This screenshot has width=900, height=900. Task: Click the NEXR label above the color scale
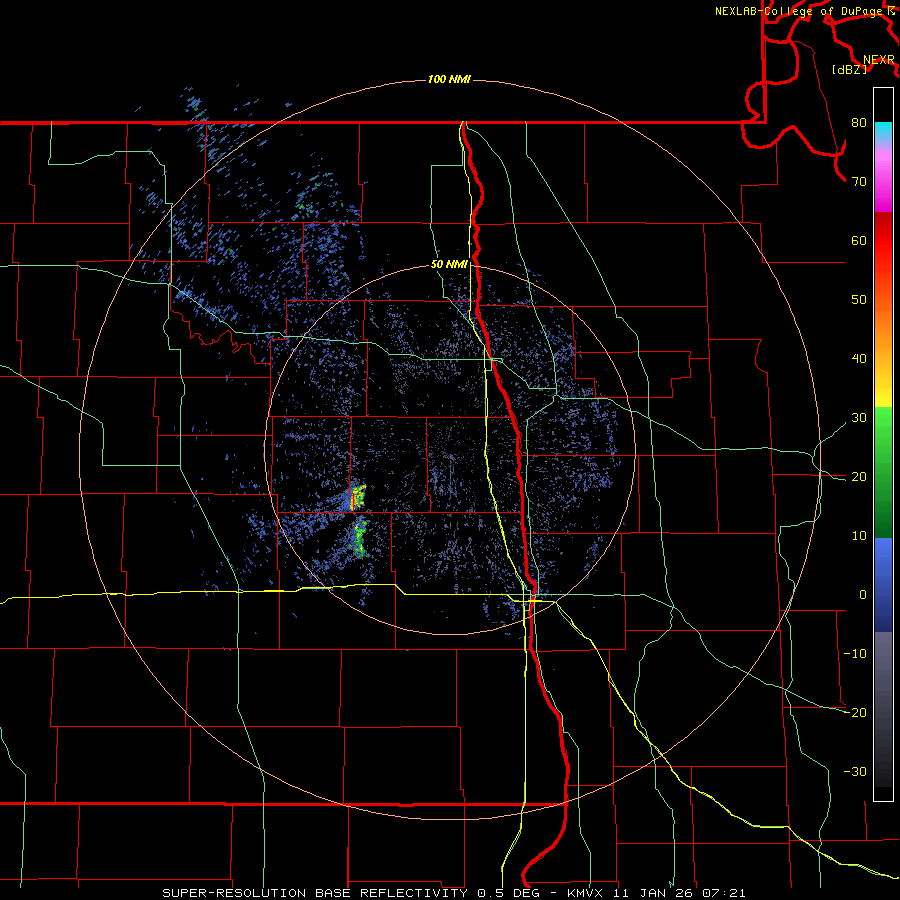[x=878, y=60]
